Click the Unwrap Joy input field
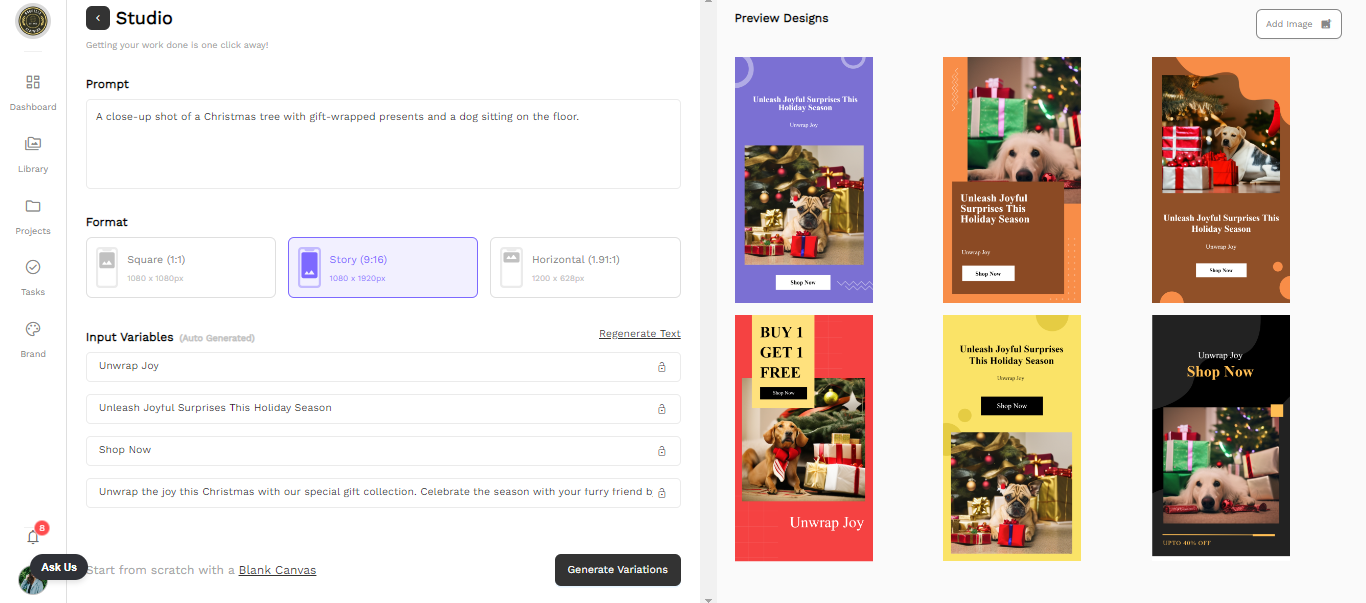The width and height of the screenshot is (1366, 603). [x=383, y=367]
